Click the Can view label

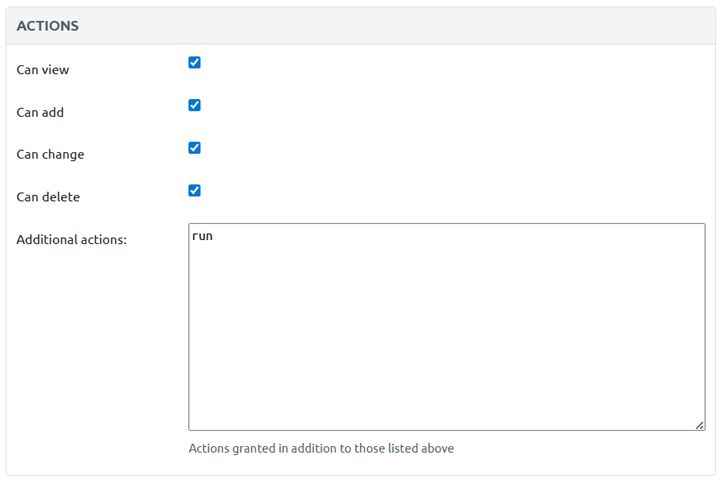[x=43, y=70]
